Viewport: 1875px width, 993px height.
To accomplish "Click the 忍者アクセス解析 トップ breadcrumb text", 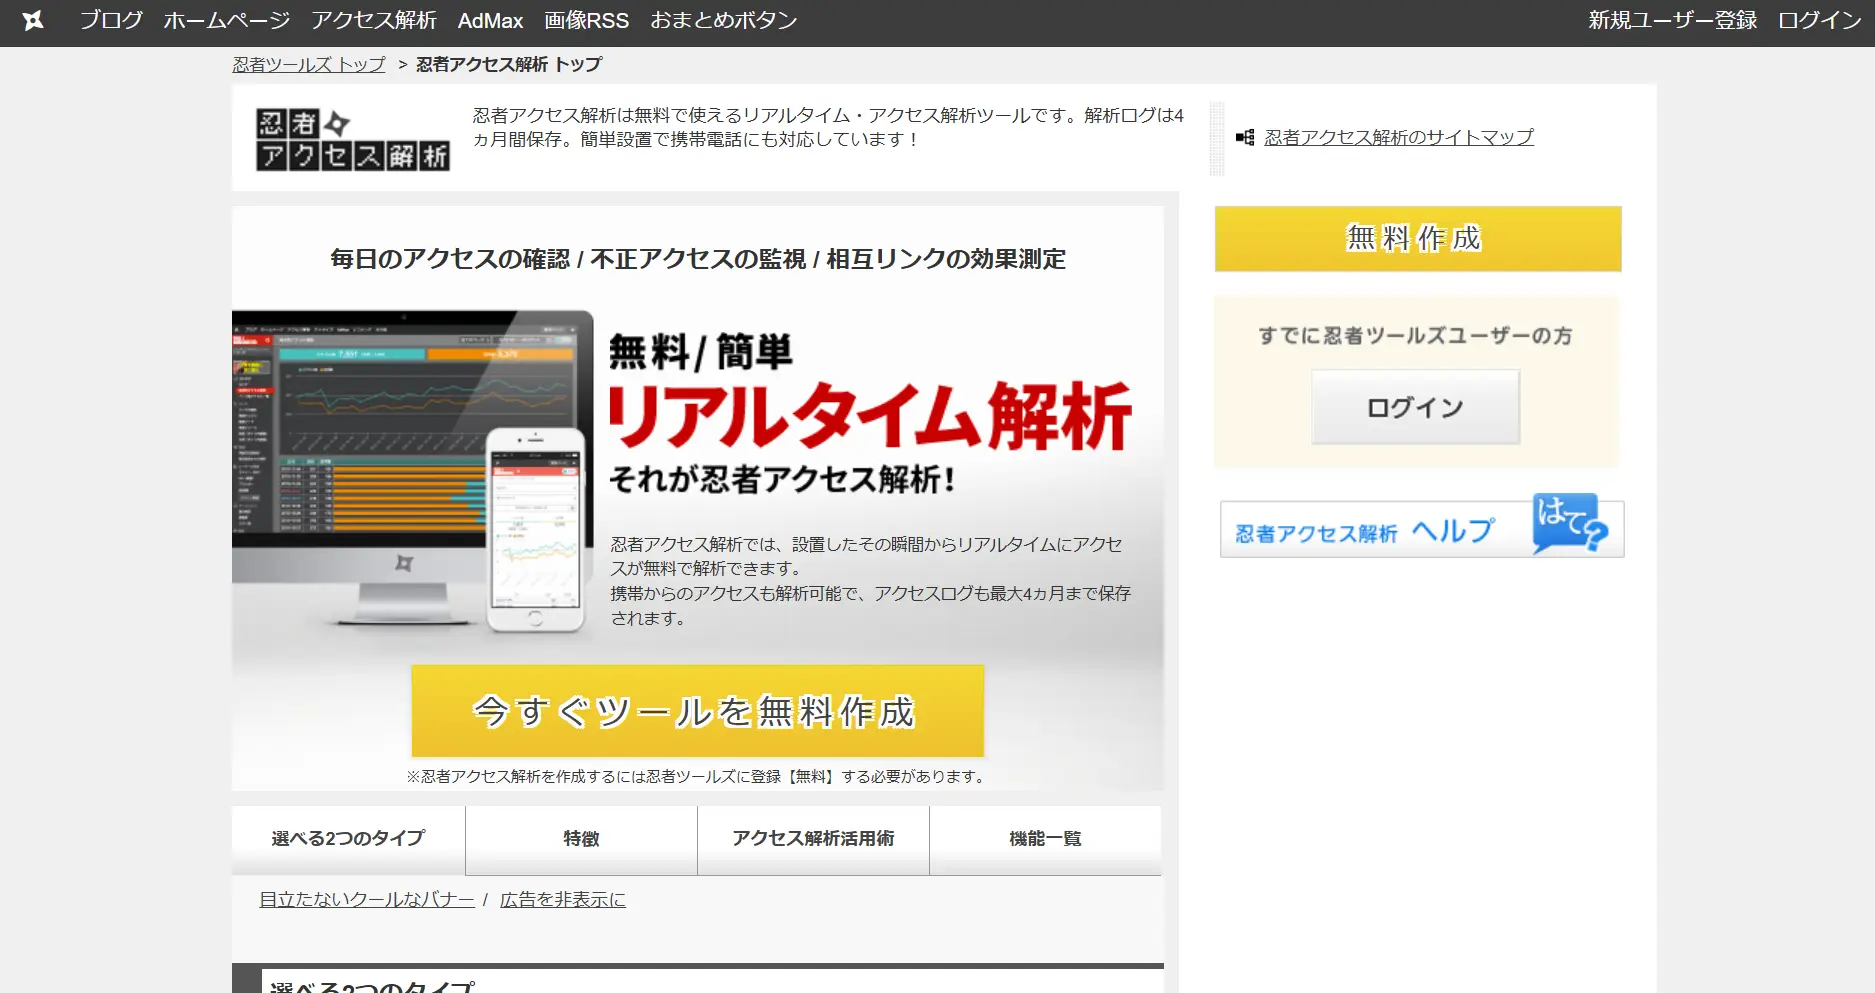I will [x=509, y=64].
